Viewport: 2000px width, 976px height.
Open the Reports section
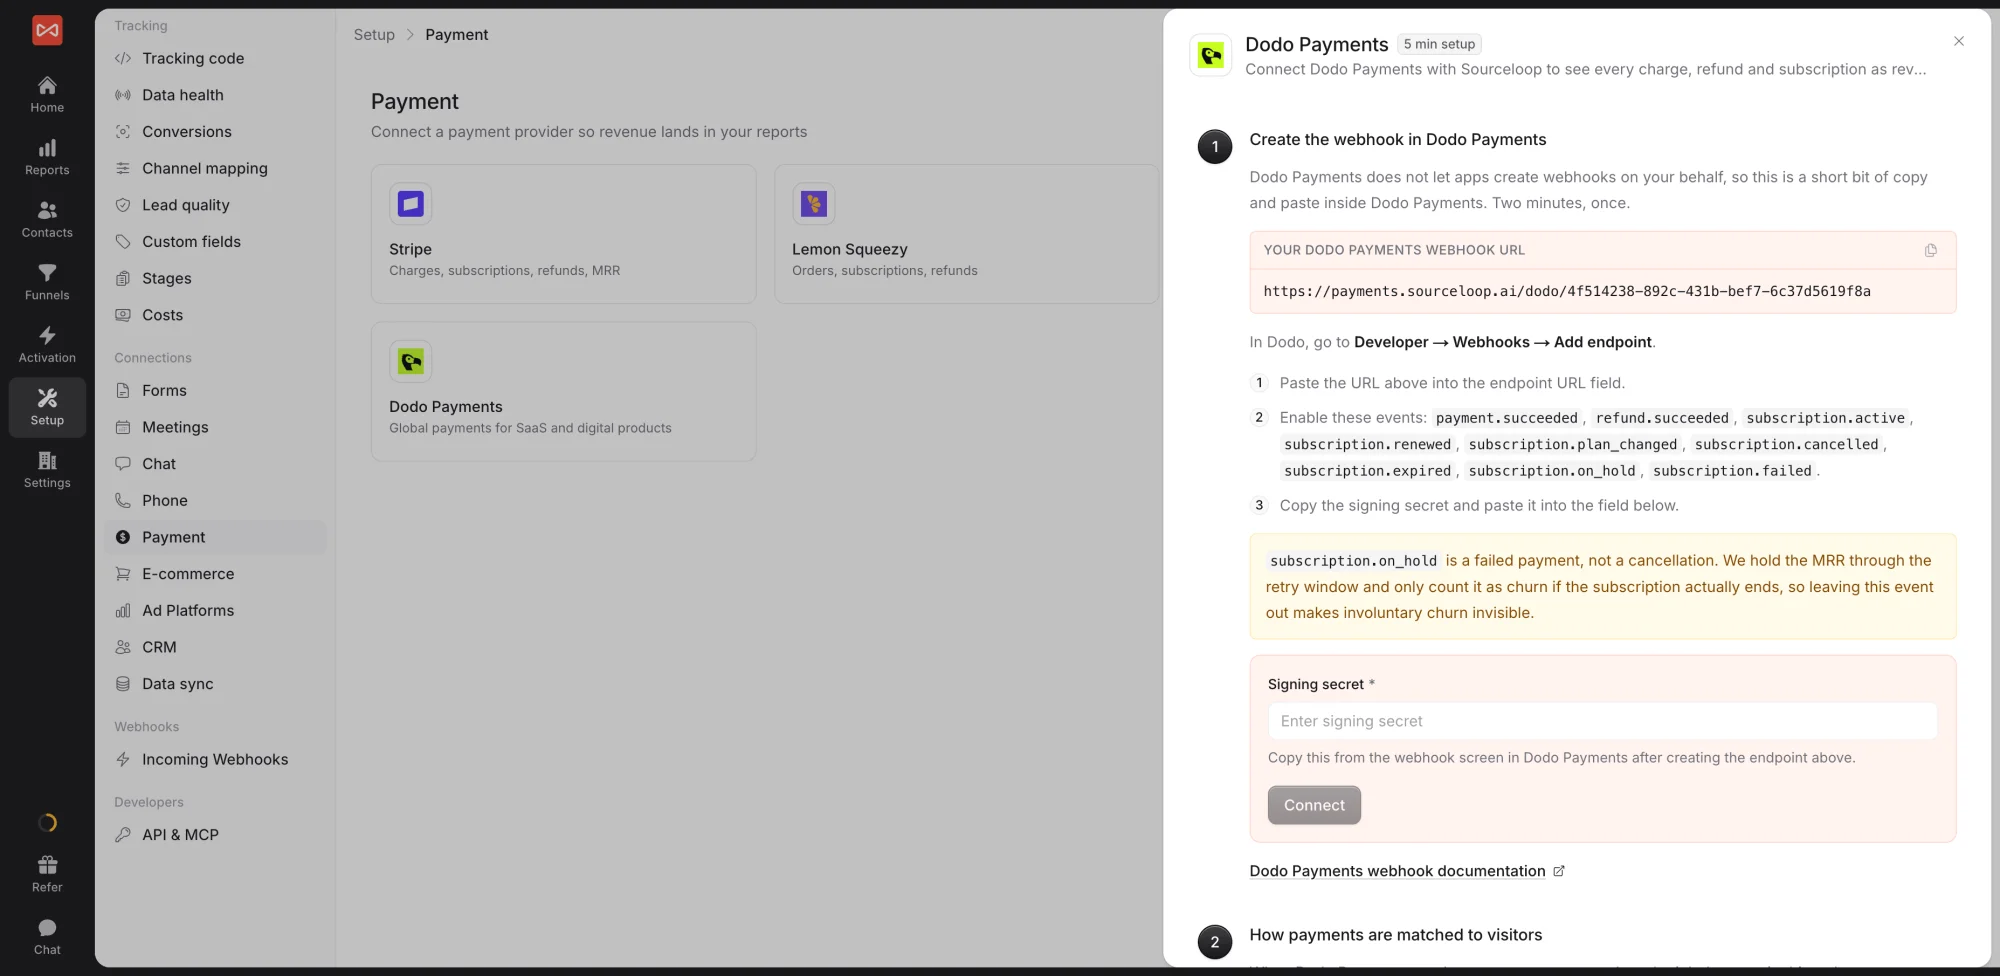click(x=47, y=157)
